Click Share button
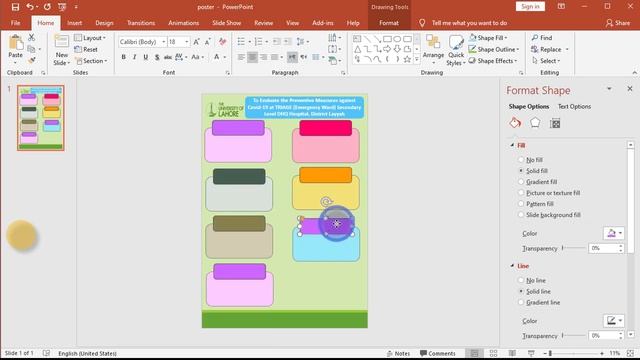 point(618,23)
